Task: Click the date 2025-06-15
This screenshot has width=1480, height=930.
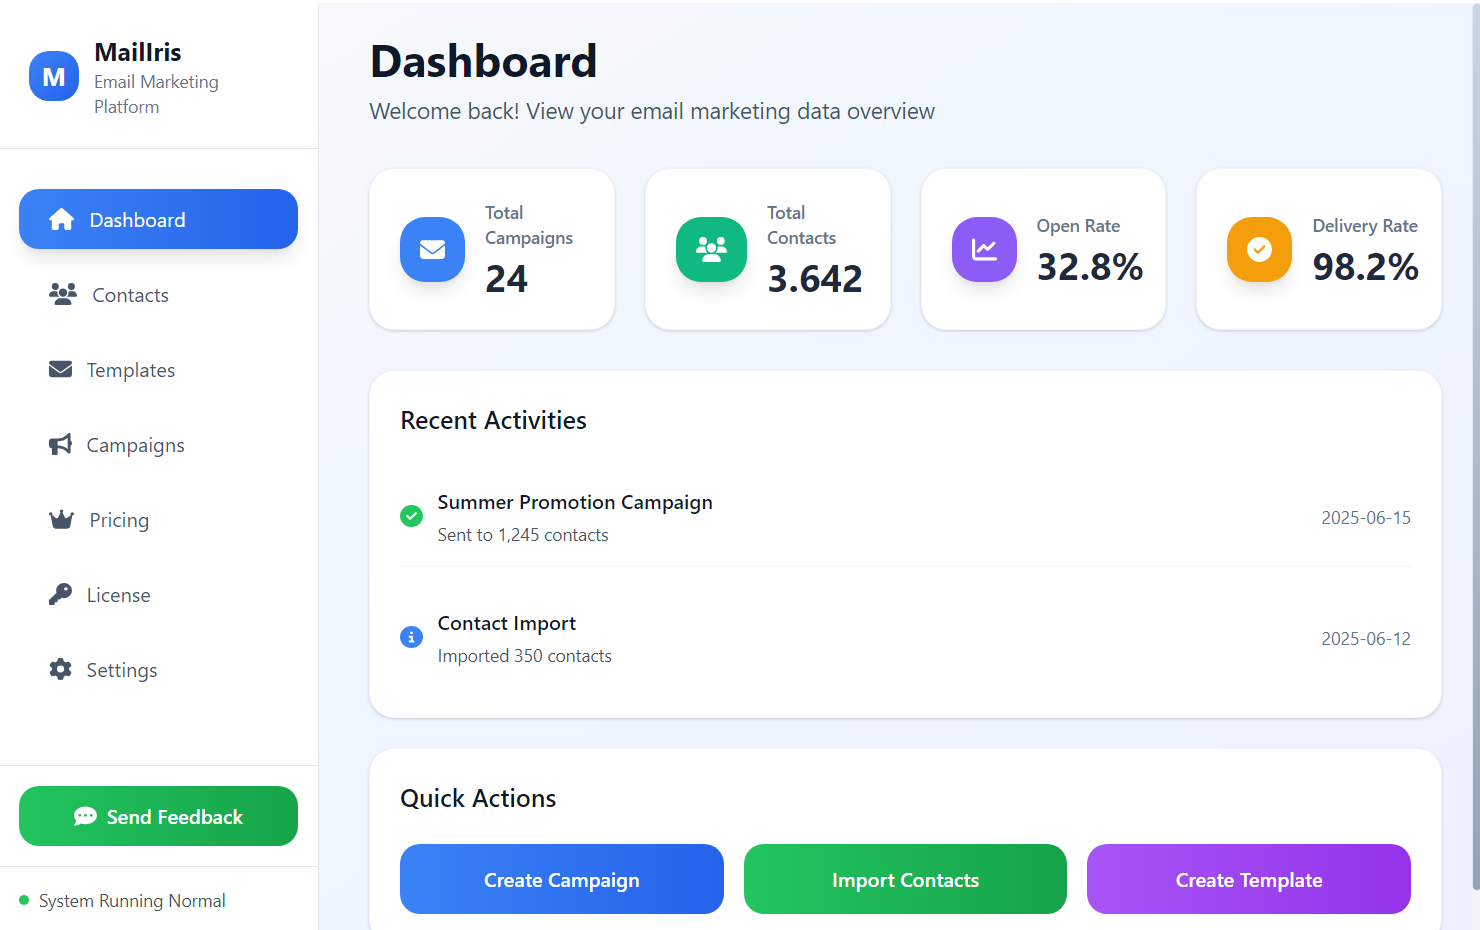Action: pos(1366,517)
